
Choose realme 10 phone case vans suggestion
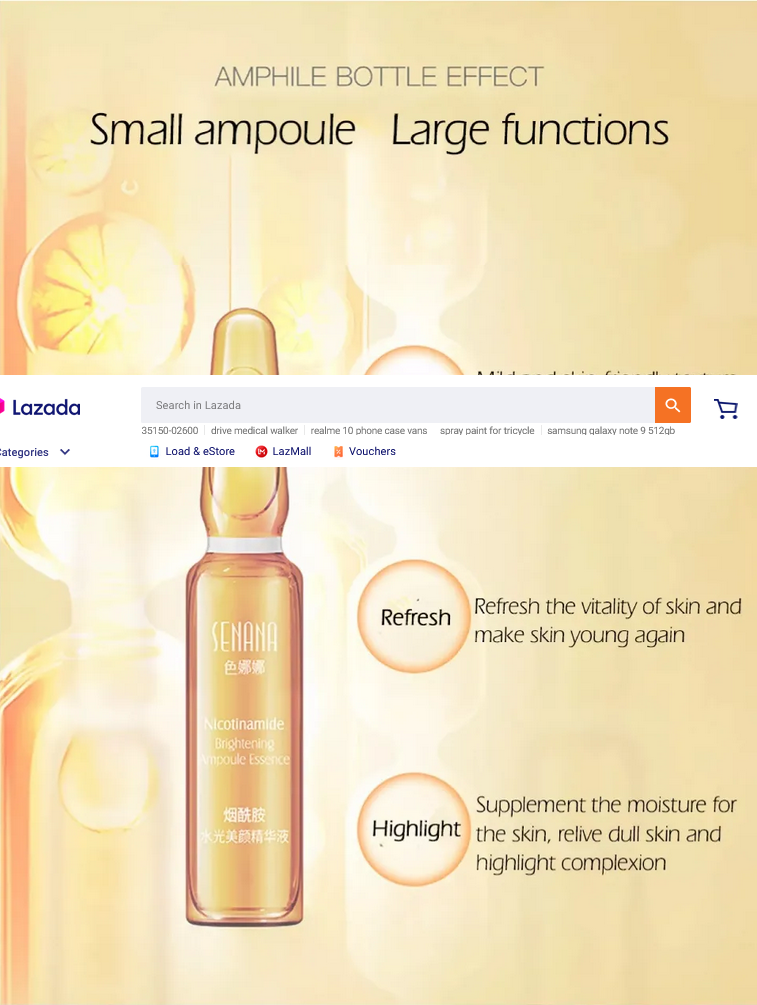click(369, 431)
